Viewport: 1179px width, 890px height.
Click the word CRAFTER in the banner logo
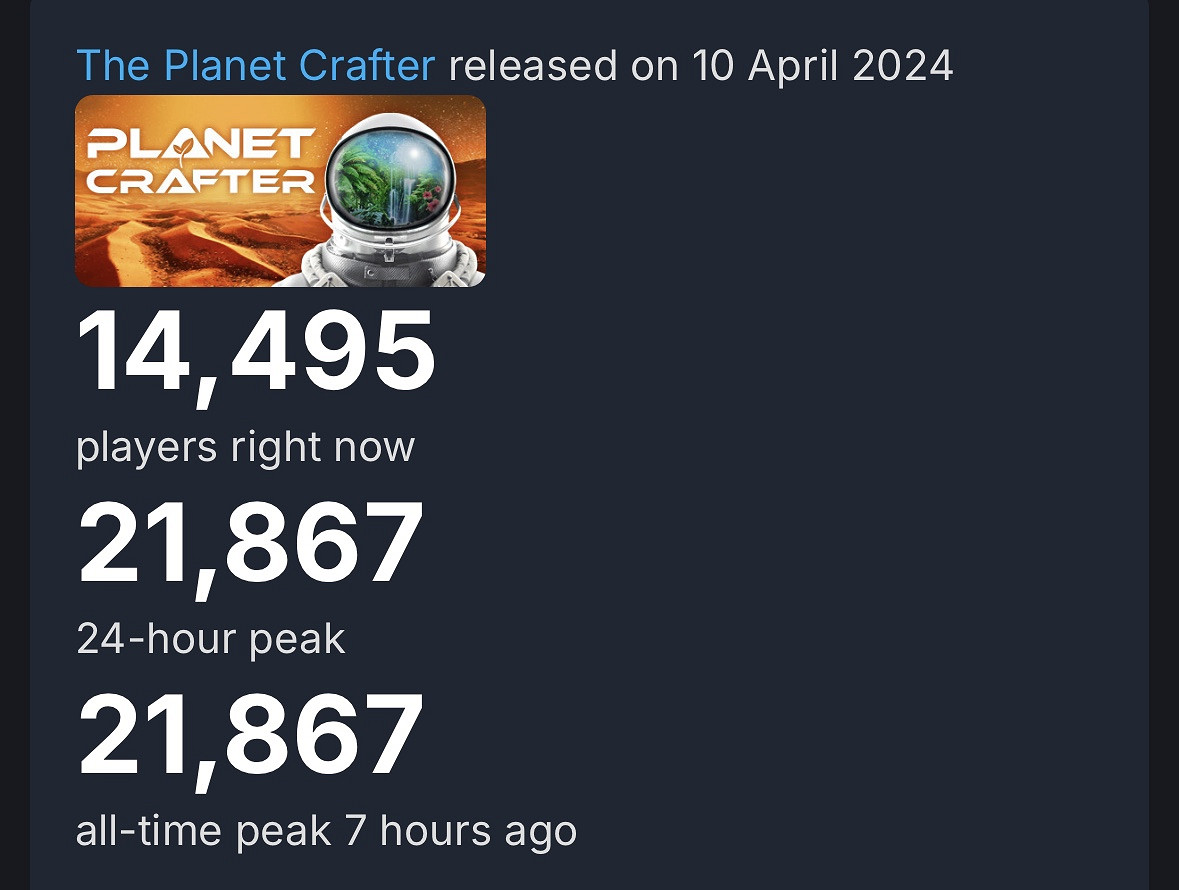pyautogui.click(x=200, y=181)
